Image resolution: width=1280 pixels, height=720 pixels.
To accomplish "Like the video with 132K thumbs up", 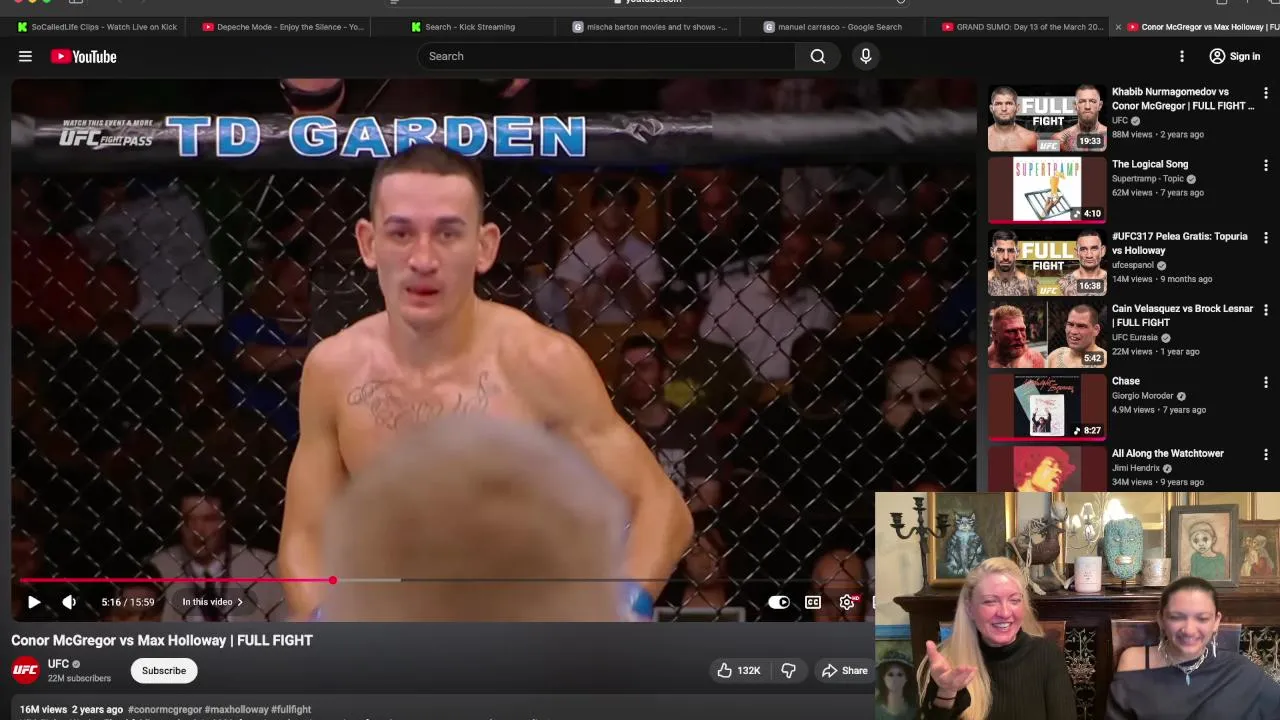I will (737, 671).
